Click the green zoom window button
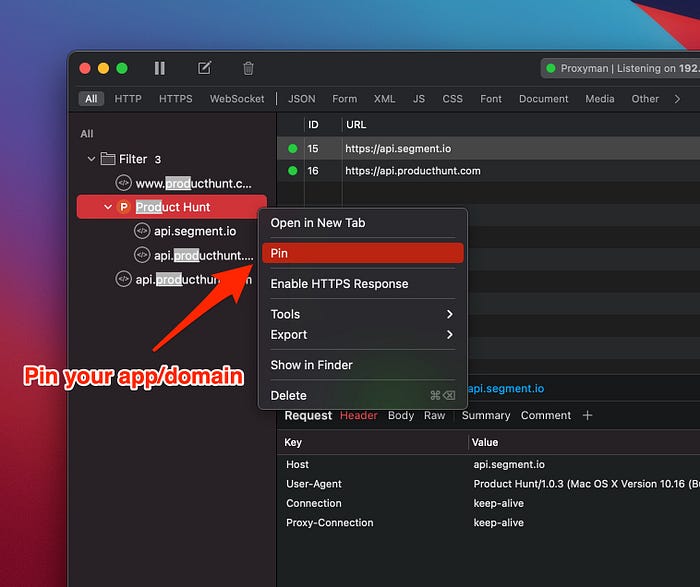 (x=122, y=68)
